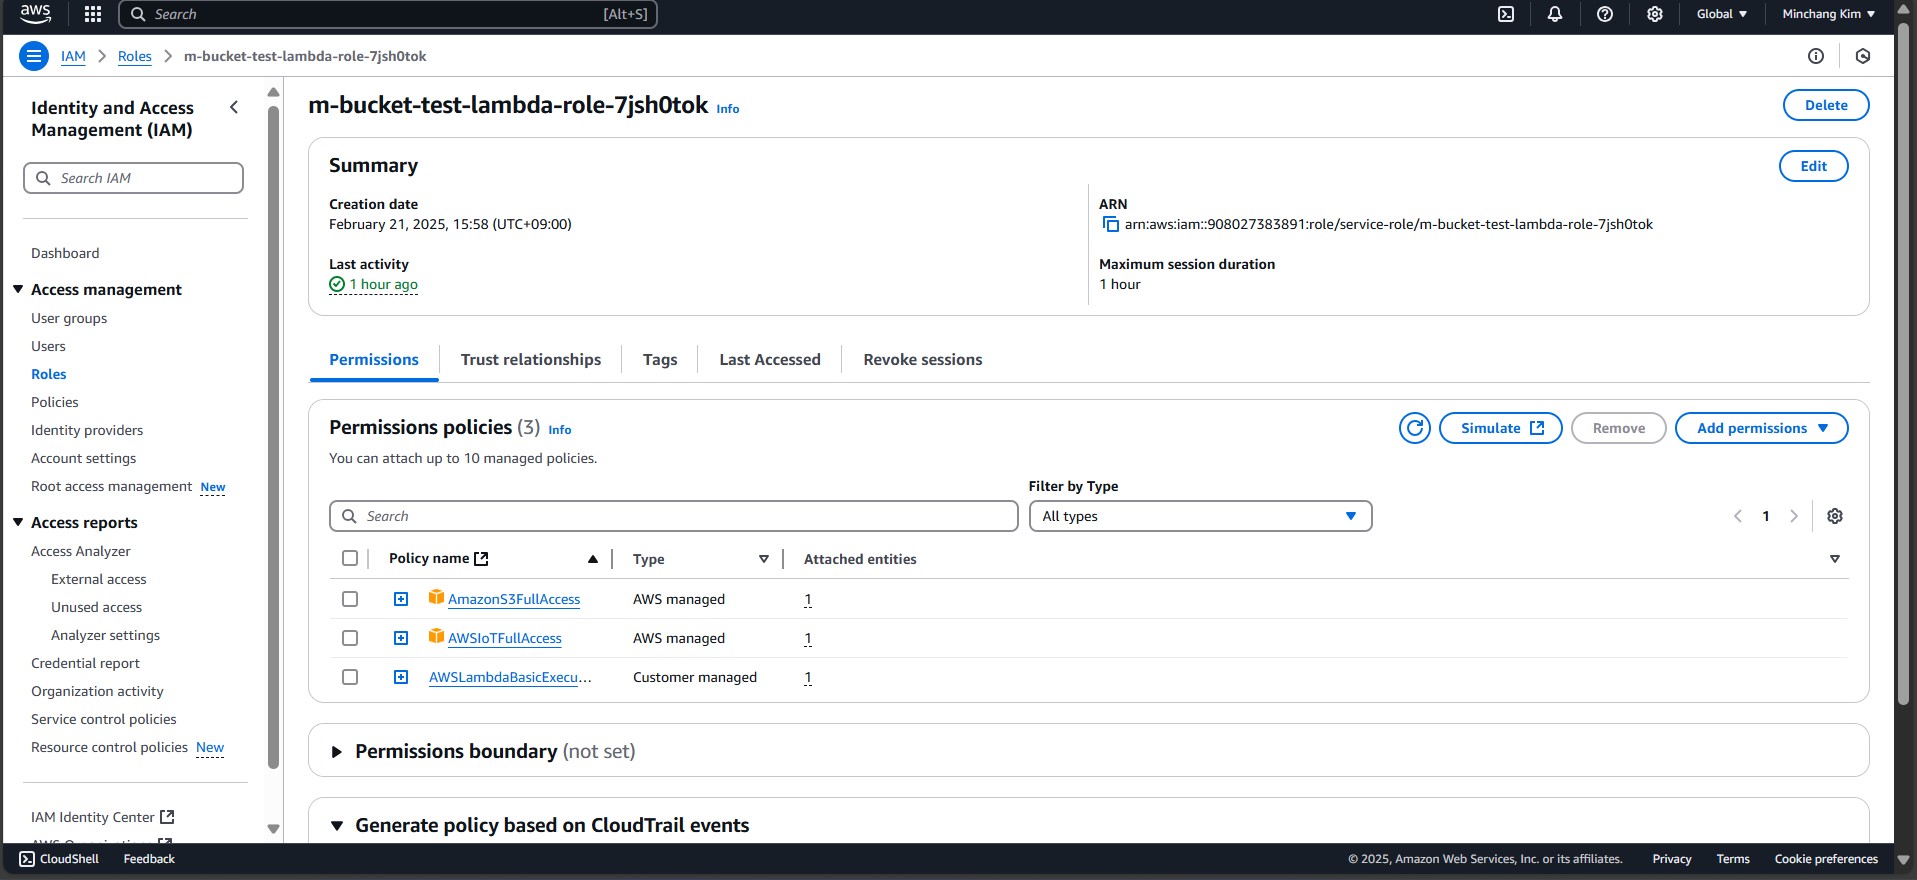
Task: Open the info panel icon in breadcrumb bar
Action: point(1816,56)
